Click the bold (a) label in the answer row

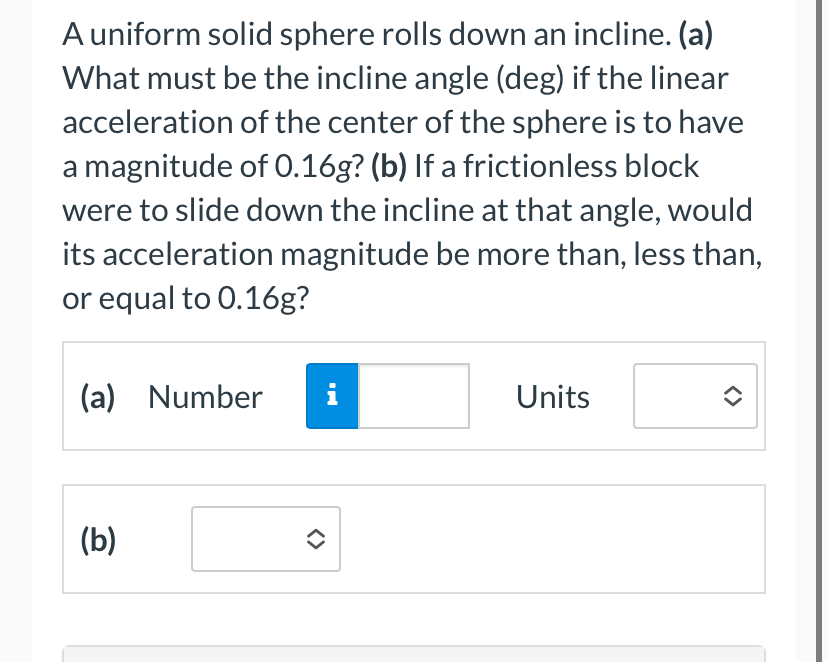point(96,396)
